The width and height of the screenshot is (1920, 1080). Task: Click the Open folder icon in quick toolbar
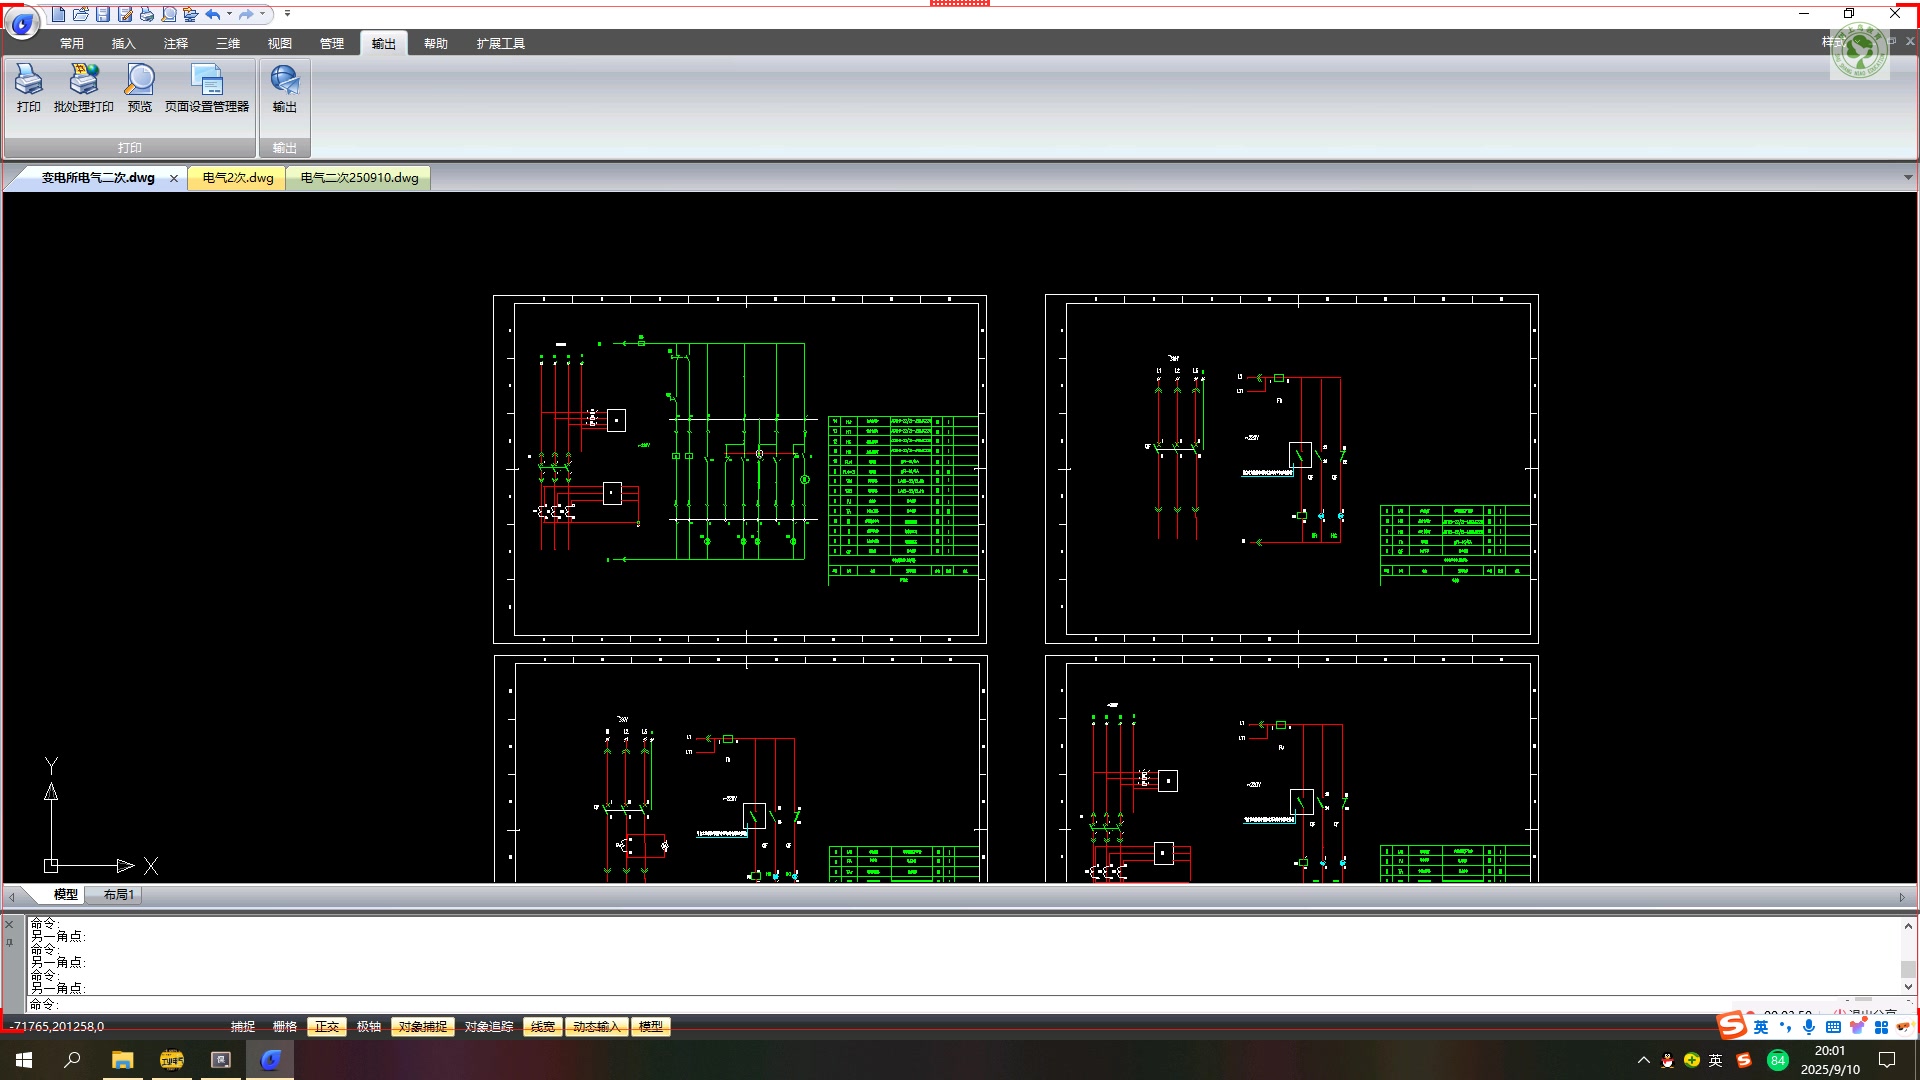[81, 14]
